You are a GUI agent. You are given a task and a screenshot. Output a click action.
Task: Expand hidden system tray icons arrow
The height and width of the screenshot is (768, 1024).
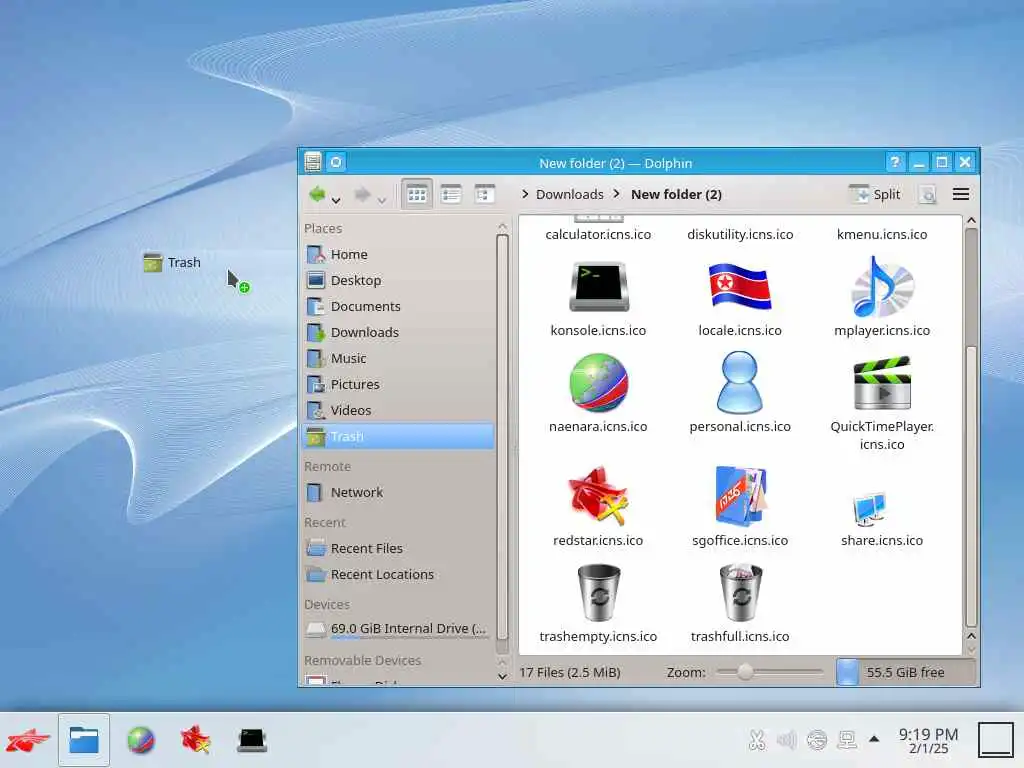[x=874, y=739]
